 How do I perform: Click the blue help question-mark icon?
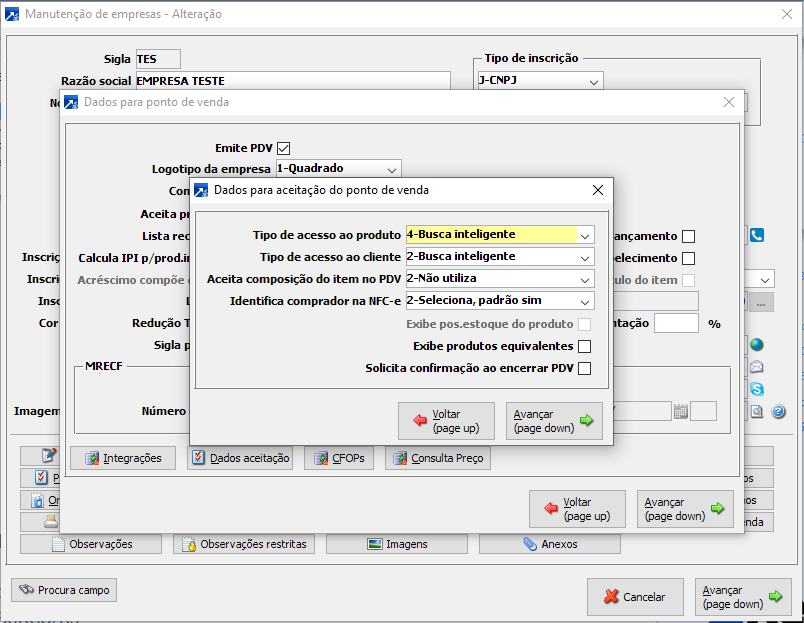tap(778, 411)
